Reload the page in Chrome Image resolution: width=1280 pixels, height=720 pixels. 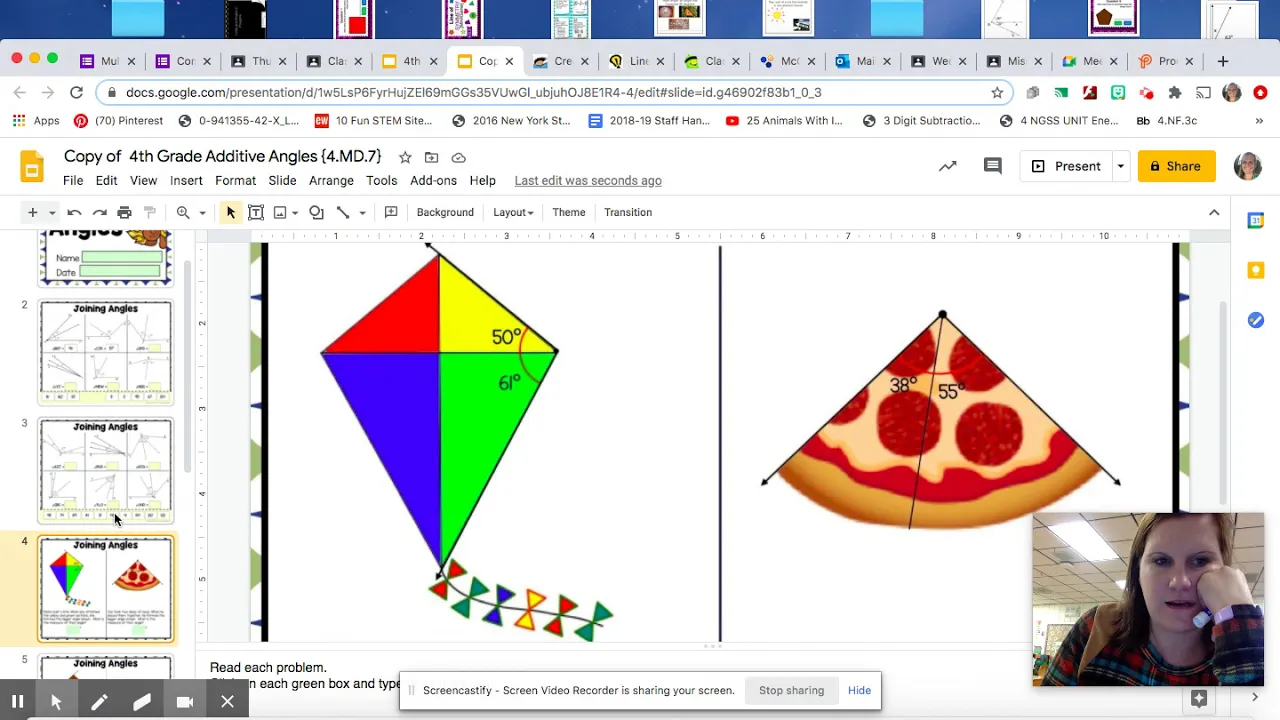click(x=76, y=92)
